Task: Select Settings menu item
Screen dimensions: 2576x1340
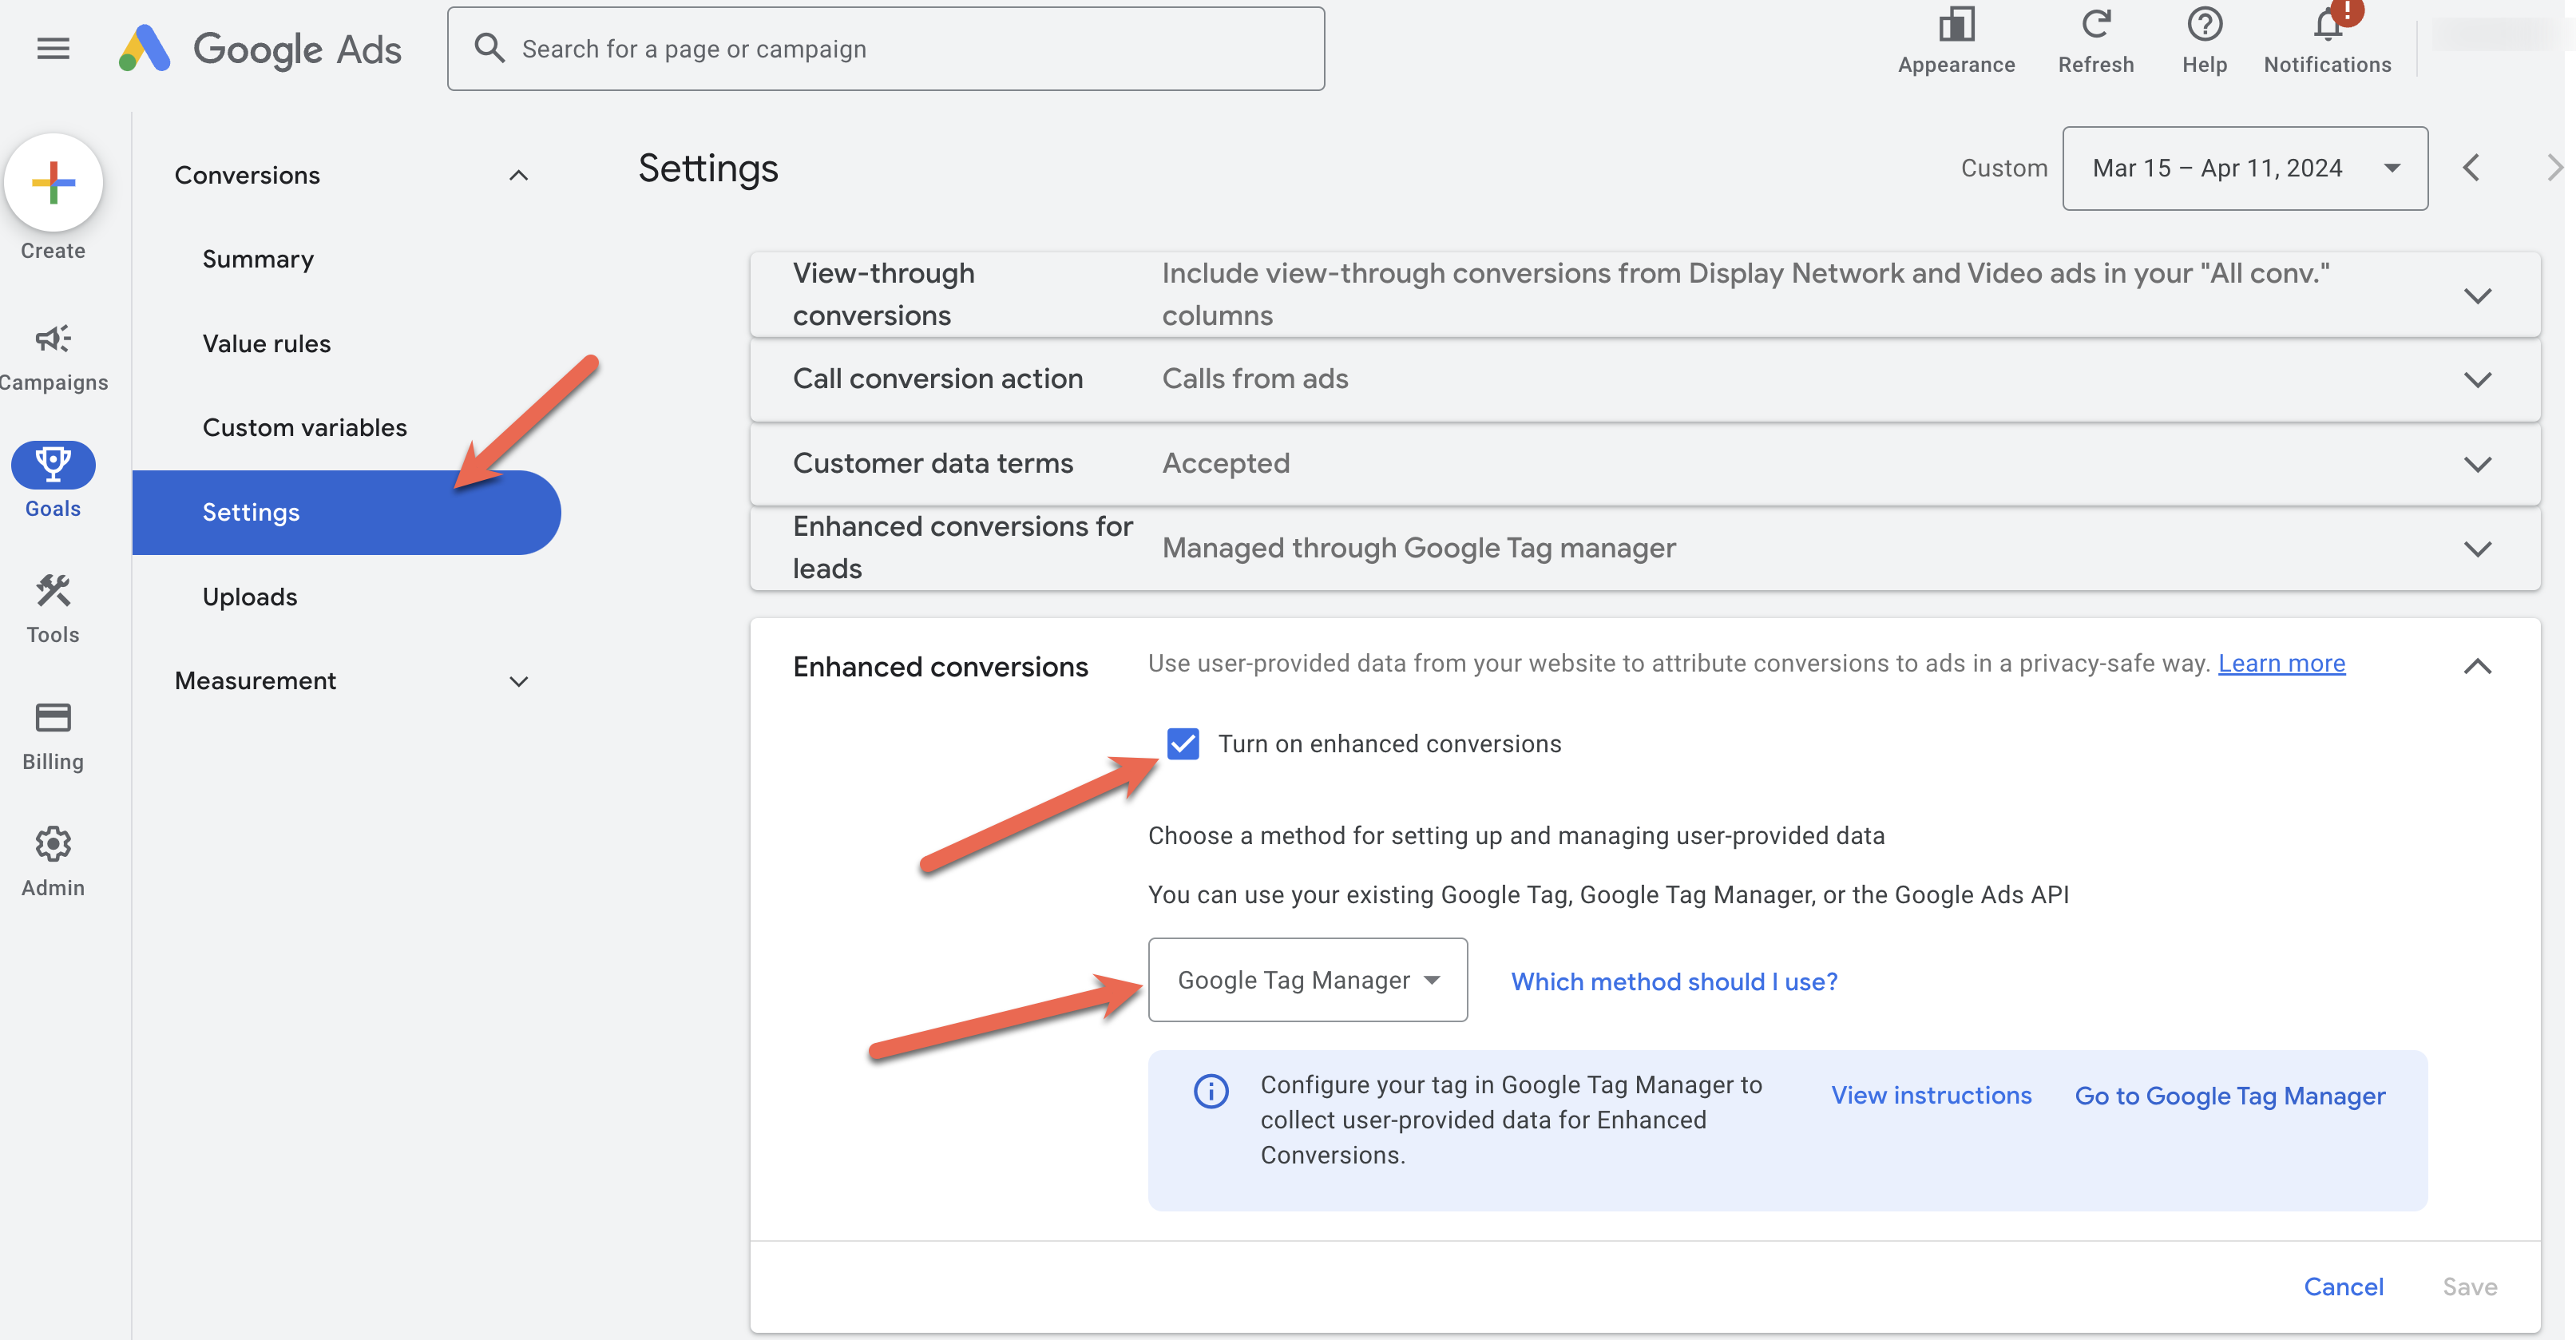Action: coord(346,512)
